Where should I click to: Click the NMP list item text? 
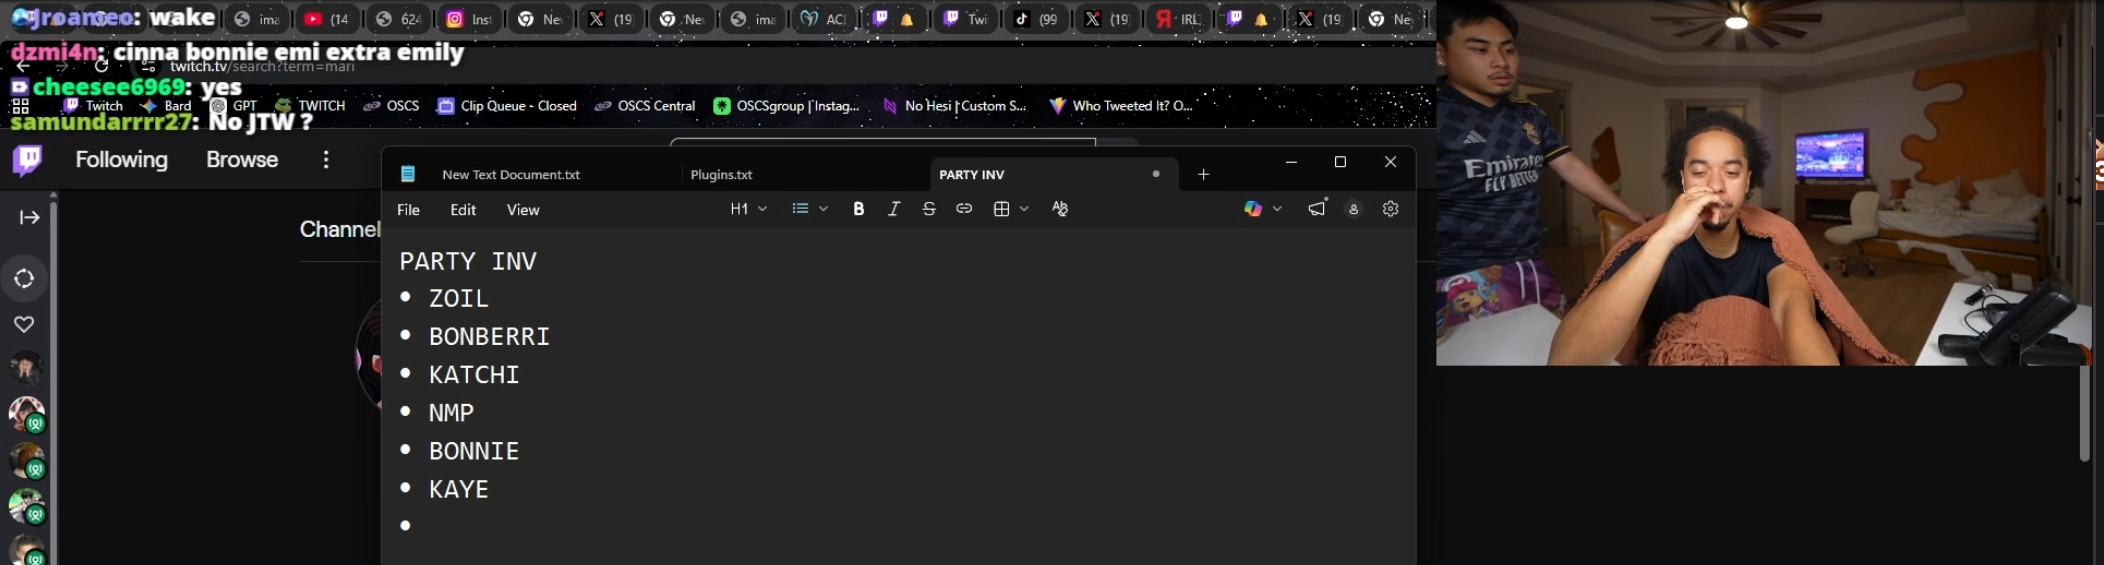pyautogui.click(x=451, y=413)
